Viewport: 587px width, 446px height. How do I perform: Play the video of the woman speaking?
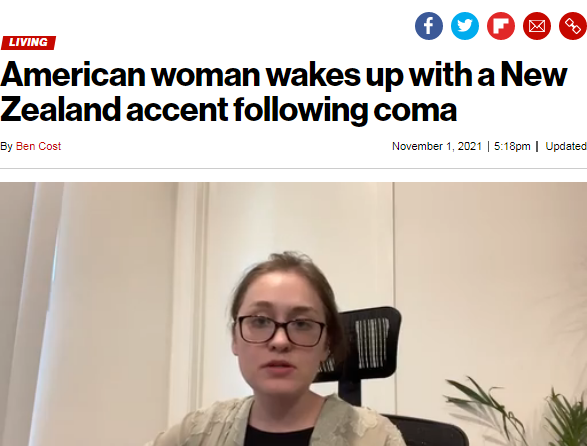pyautogui.click(x=294, y=314)
